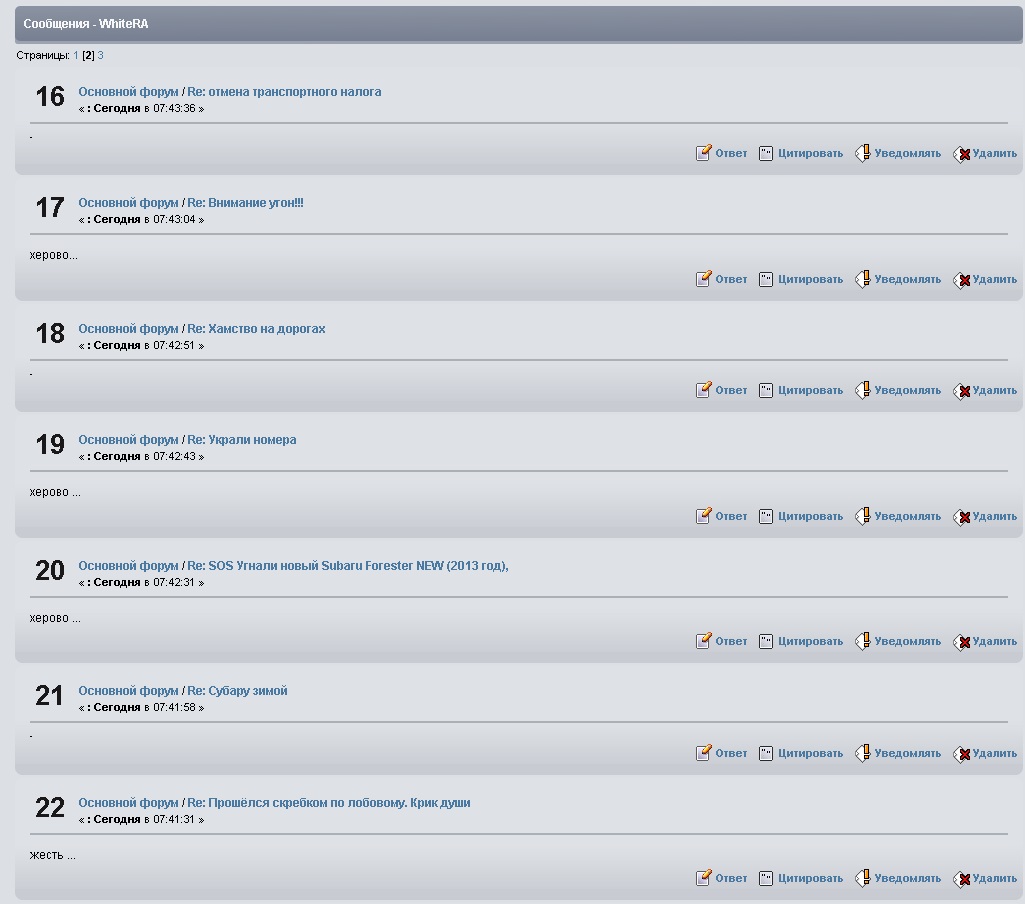Open the 'Re: Хамство на дорогах' thread
This screenshot has width=1025, height=904.
coord(256,329)
